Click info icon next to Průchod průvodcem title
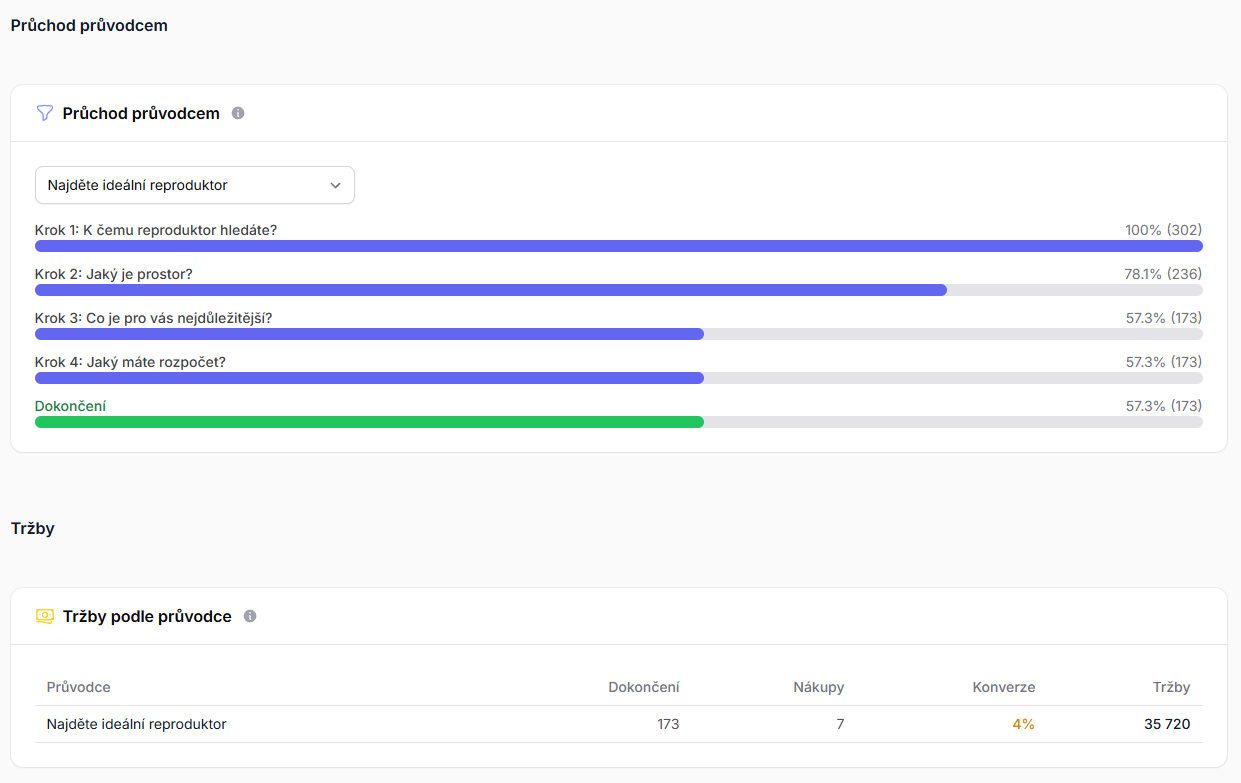 (238, 113)
